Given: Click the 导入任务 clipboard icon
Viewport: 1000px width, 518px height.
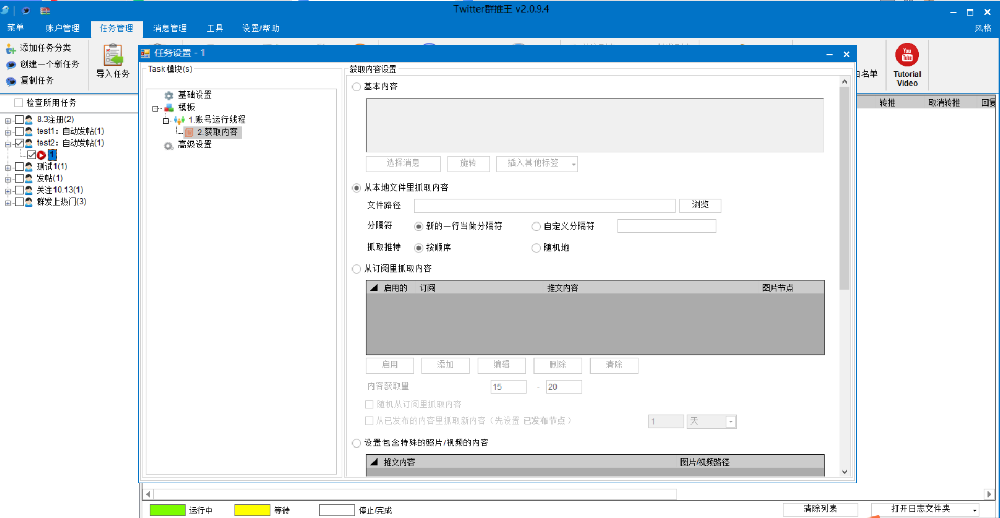Looking at the screenshot, I should point(113,56).
